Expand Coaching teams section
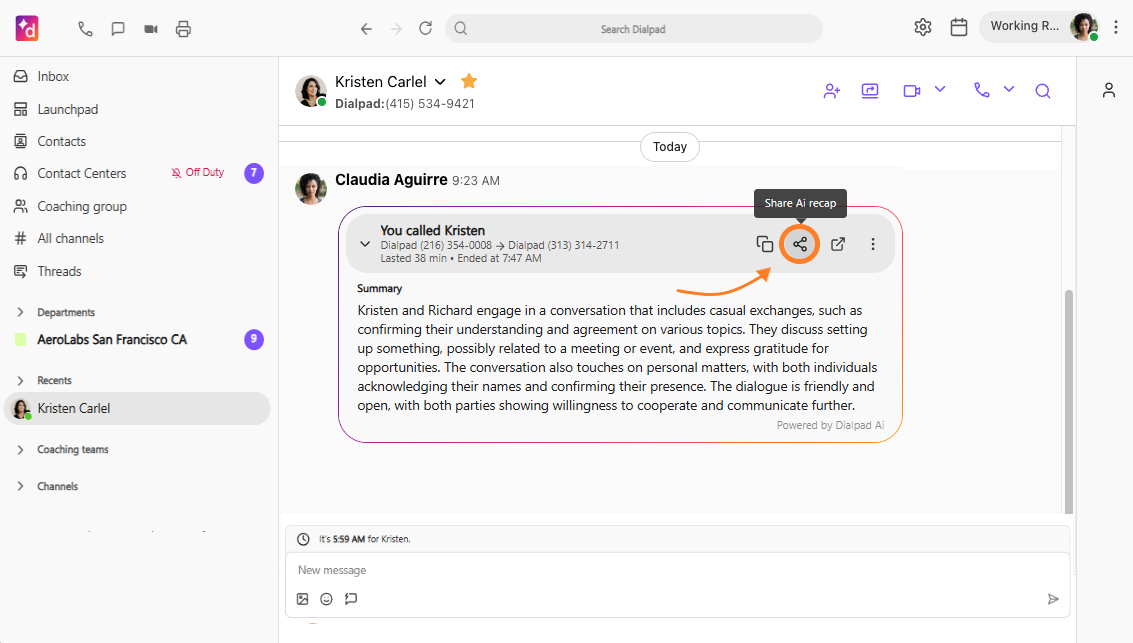This screenshot has width=1133, height=643. (x=20, y=449)
